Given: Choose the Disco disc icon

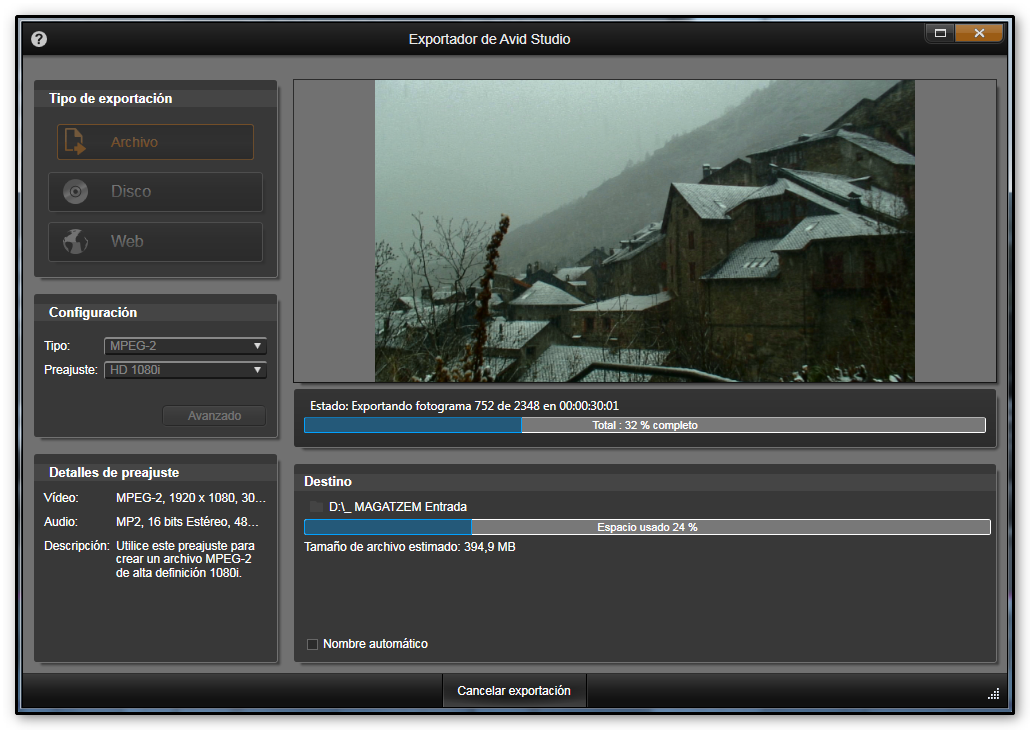Looking at the screenshot, I should pyautogui.click(x=76, y=192).
